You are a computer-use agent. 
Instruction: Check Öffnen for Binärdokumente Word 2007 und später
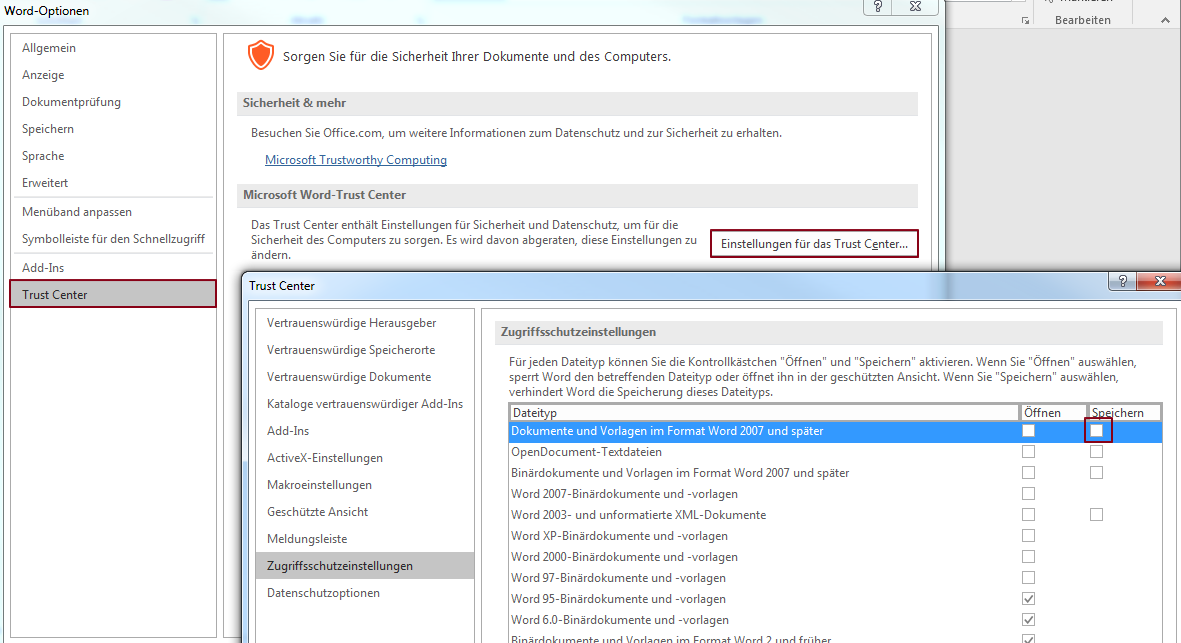click(1028, 473)
